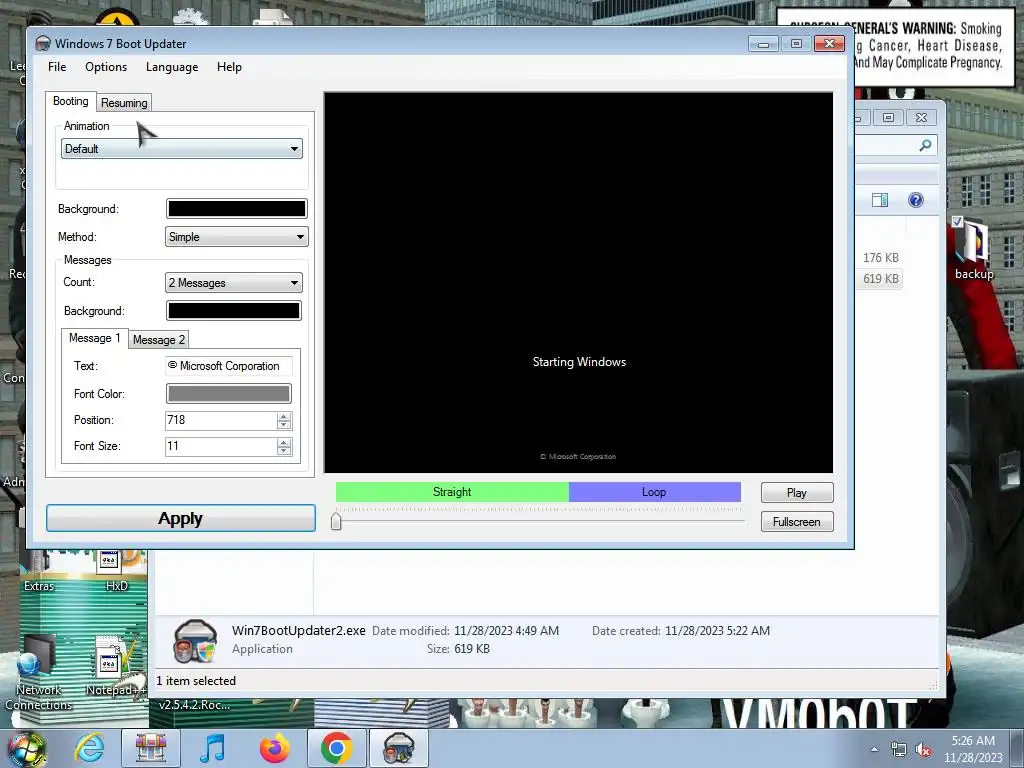Viewport: 1024px width, 768px height.
Task: Launch Internet Explorer from the taskbar
Action: [89, 748]
